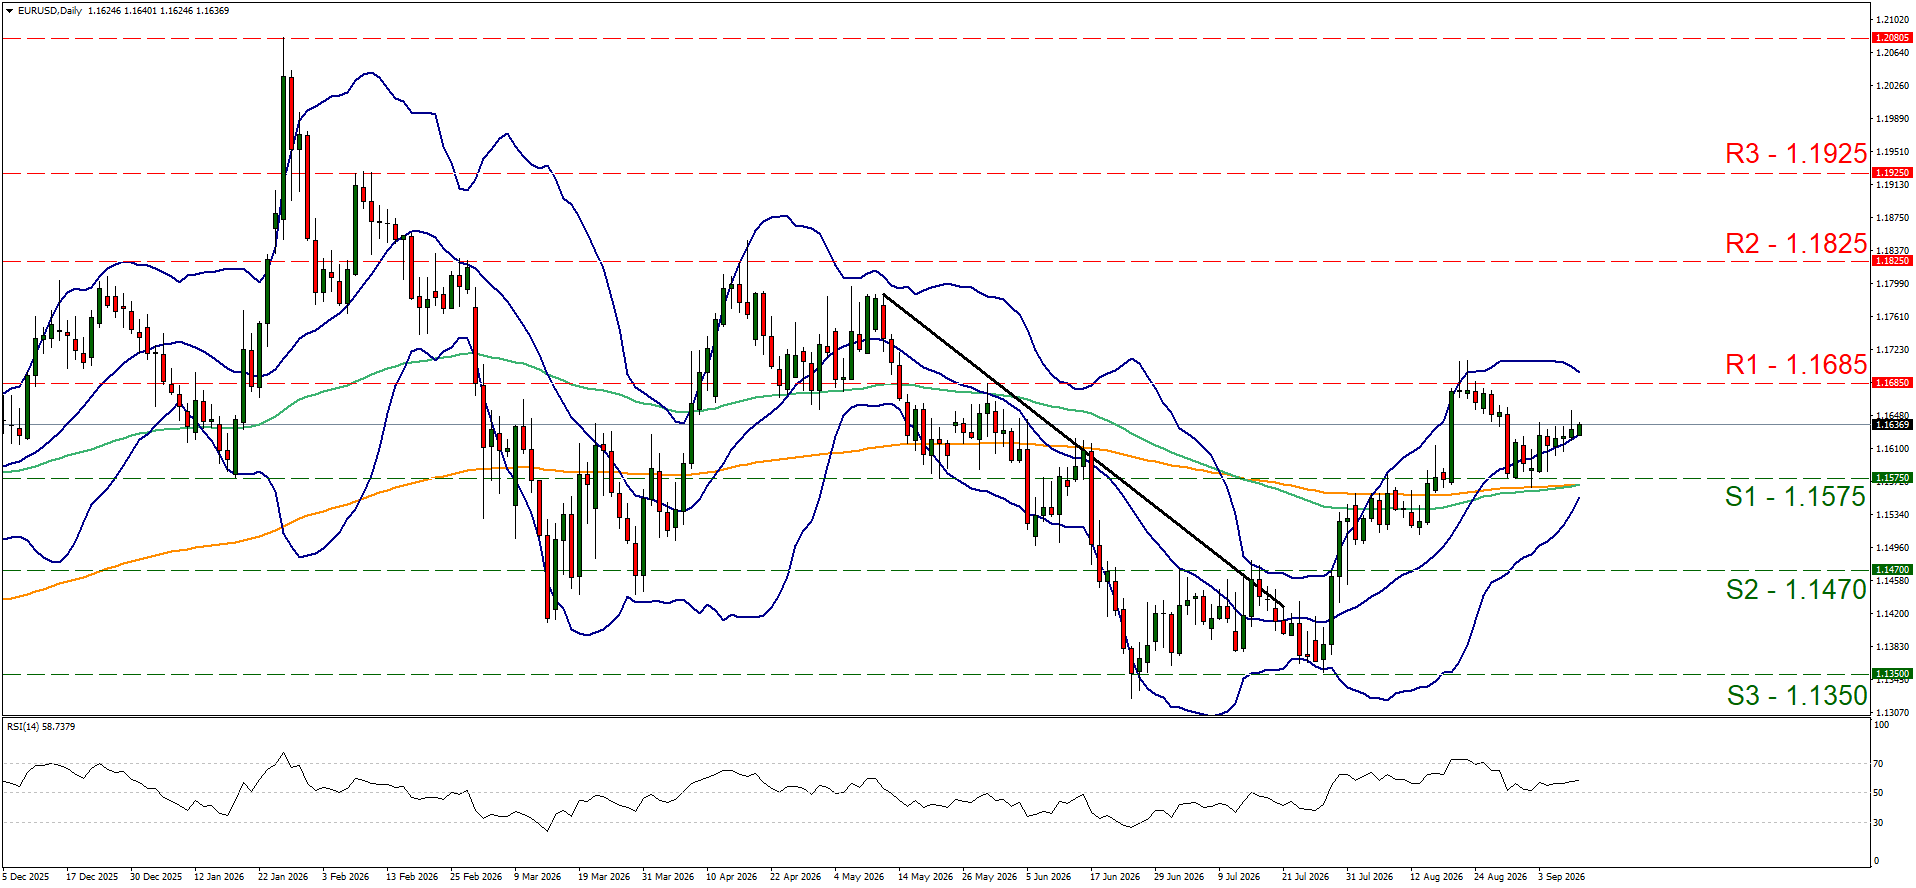The width and height of the screenshot is (1916, 888).
Task: Click the S2 - 1.1470 support label
Action: pyautogui.click(x=1796, y=590)
